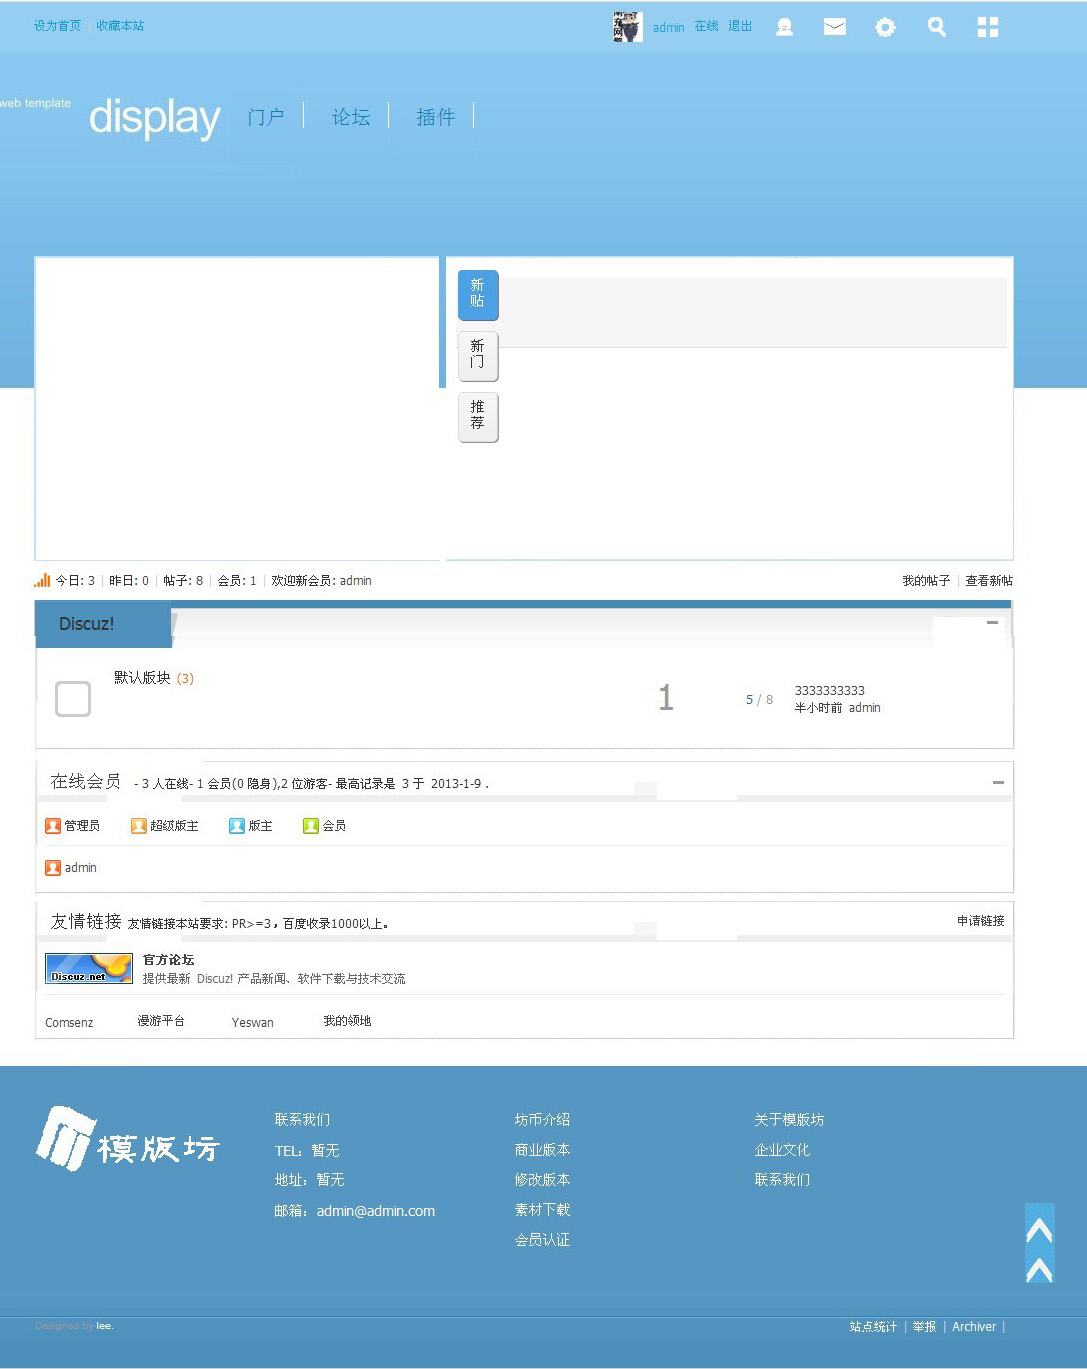Screen dimensions: 1087x1369
Task: Click the 模版坊 footer logo
Action: 128,1139
